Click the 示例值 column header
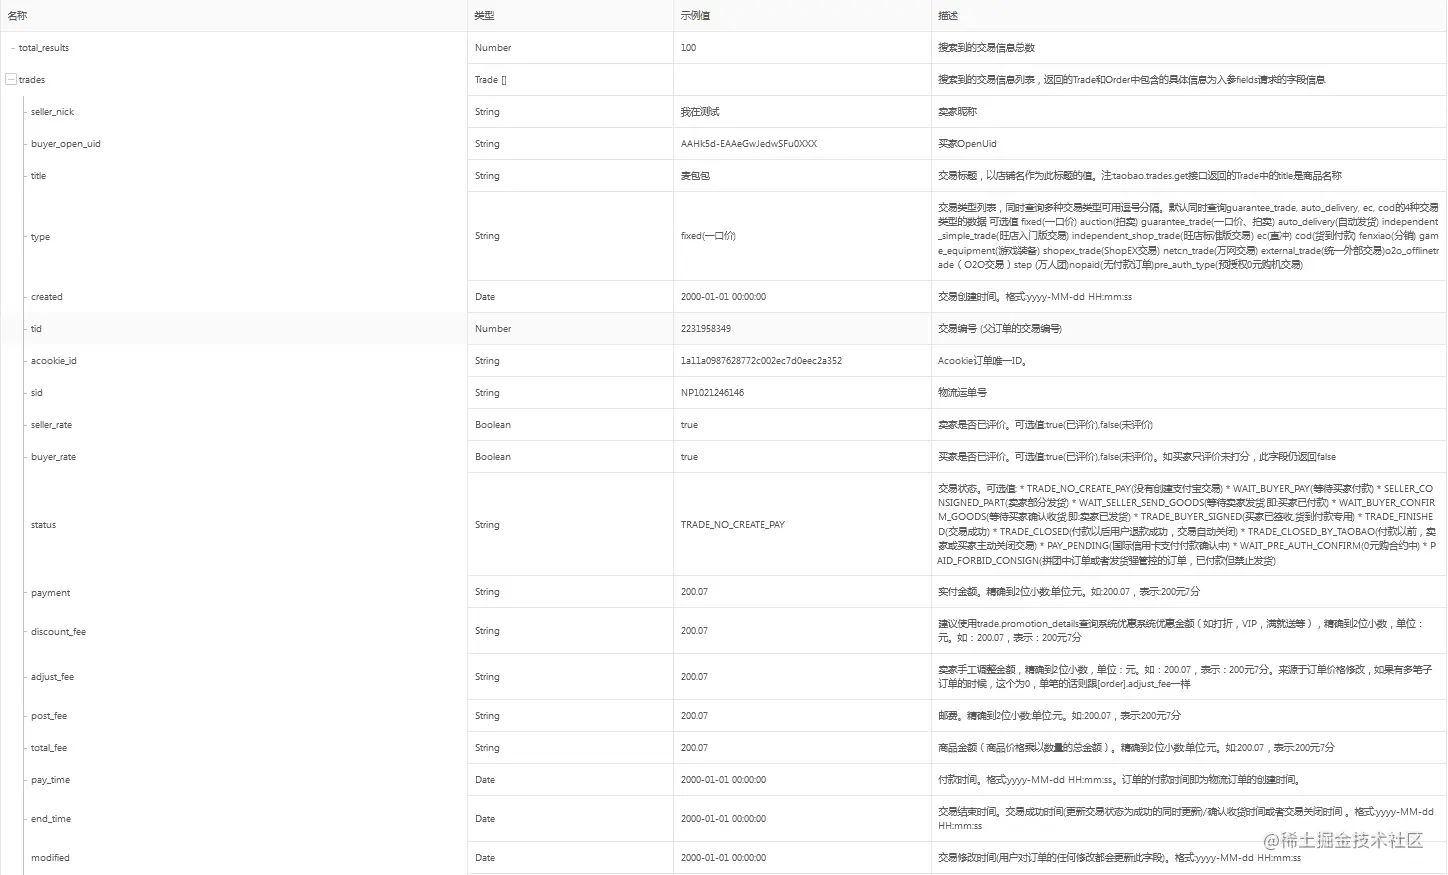 coord(694,15)
